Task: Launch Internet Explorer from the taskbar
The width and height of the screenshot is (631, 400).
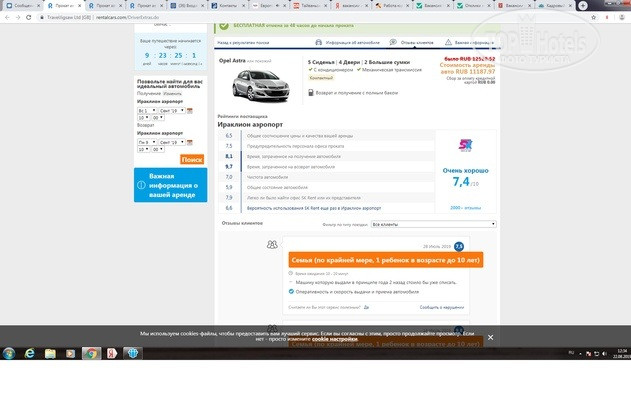Action: [x=31, y=353]
